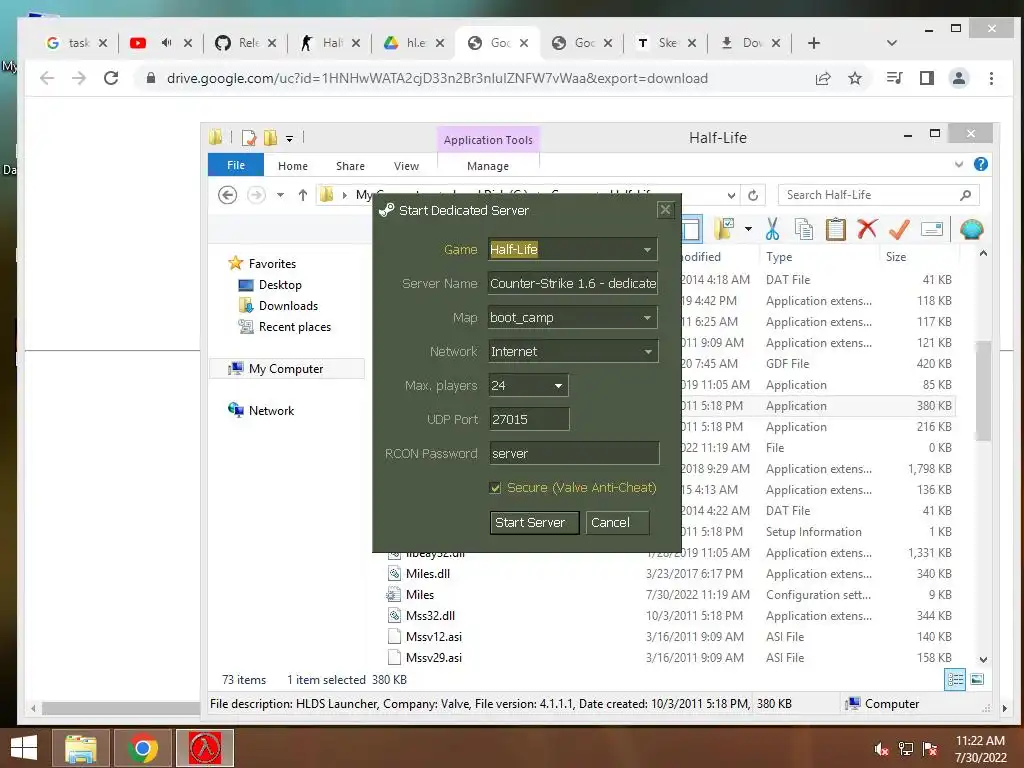
Task: Click the Server Name input field
Action: tap(573, 283)
